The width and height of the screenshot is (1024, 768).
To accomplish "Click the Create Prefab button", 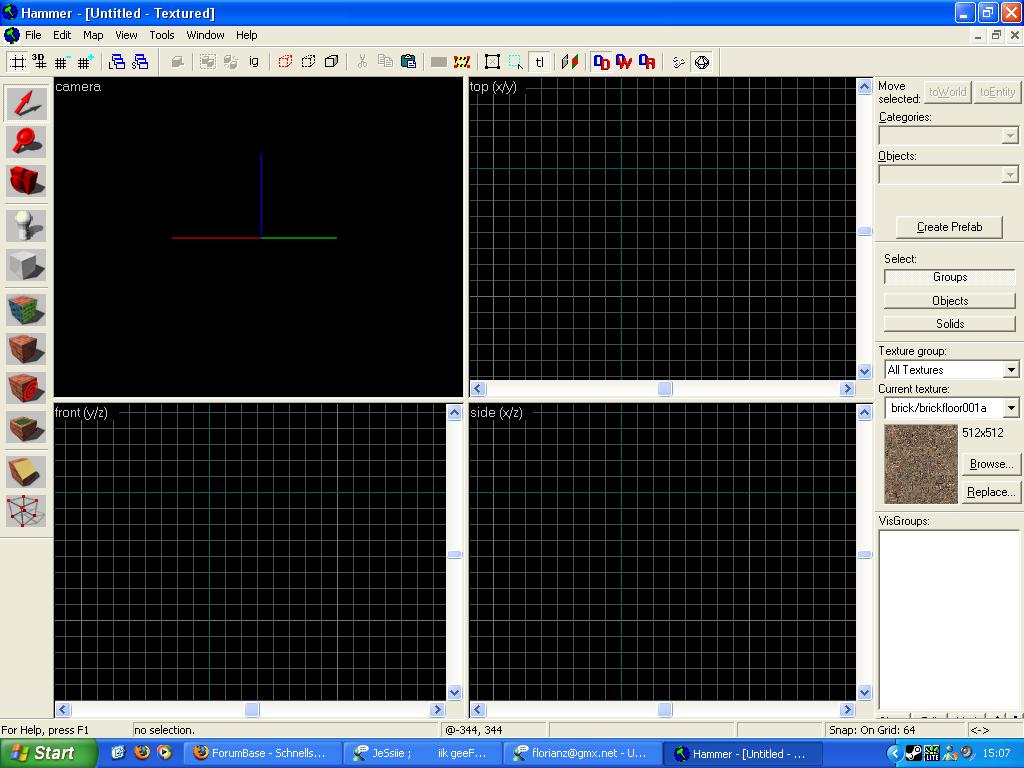I will pos(949,227).
